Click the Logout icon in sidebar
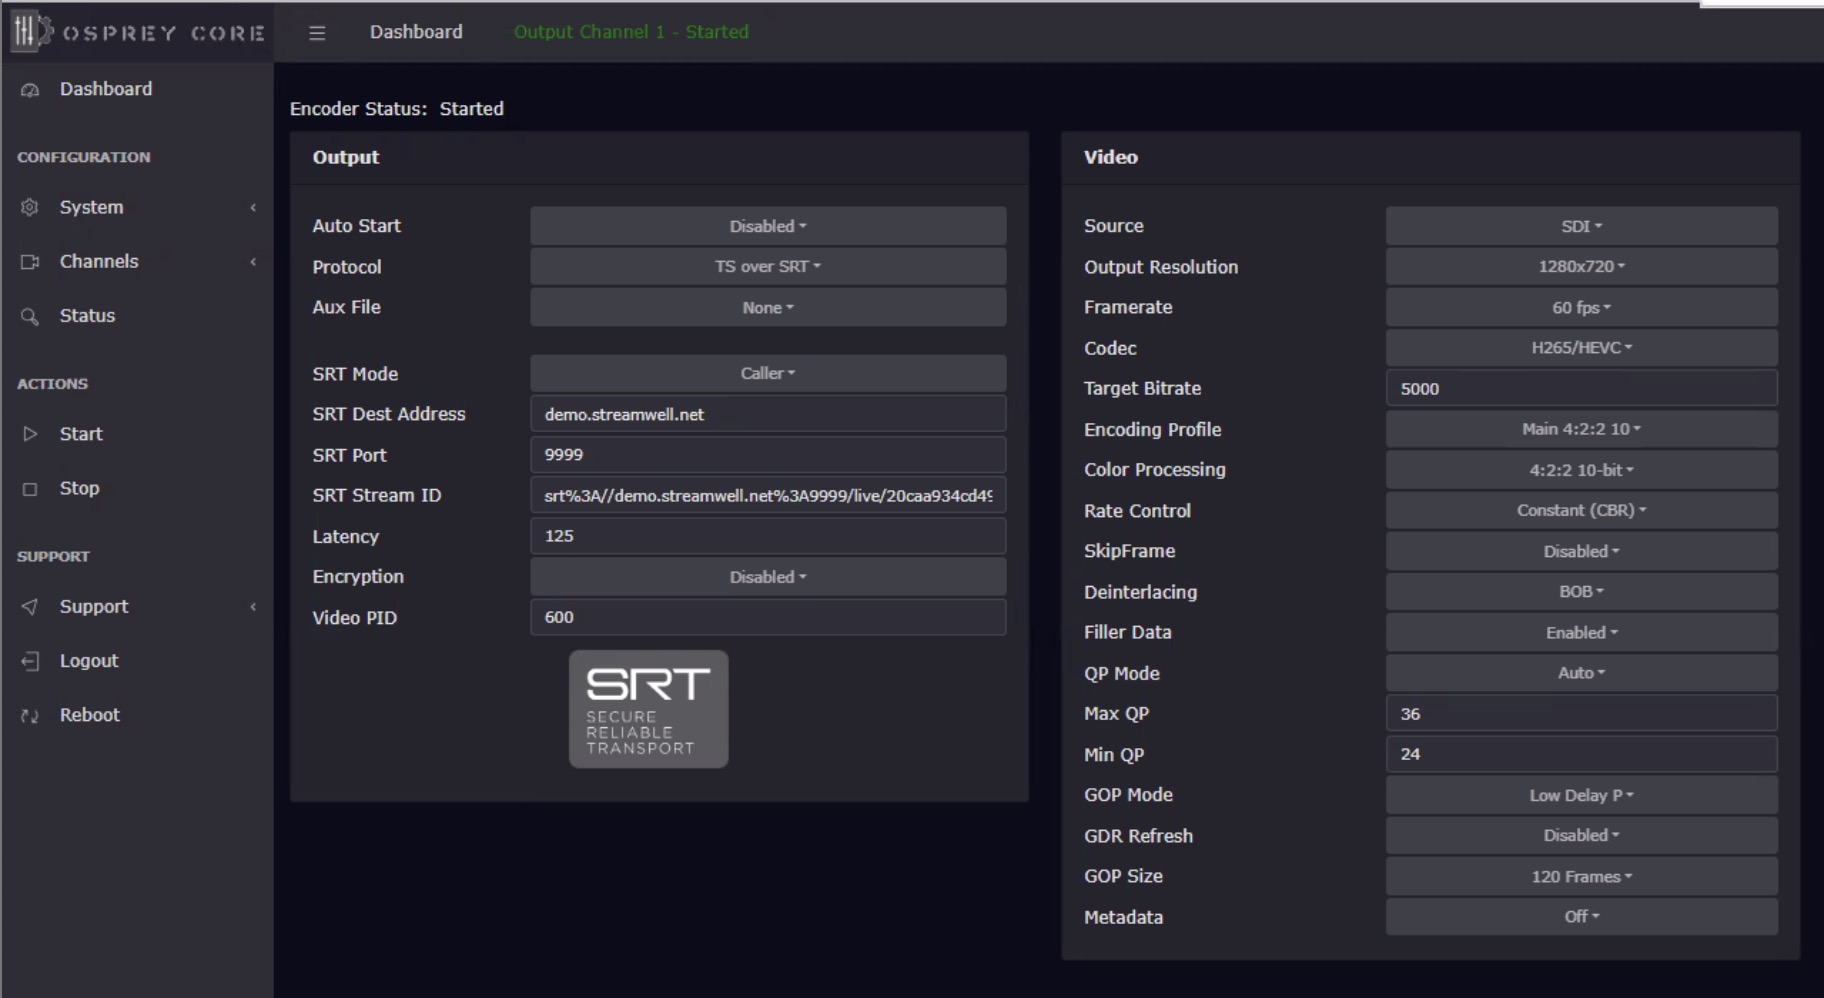This screenshot has width=1824, height=998. click(30, 661)
